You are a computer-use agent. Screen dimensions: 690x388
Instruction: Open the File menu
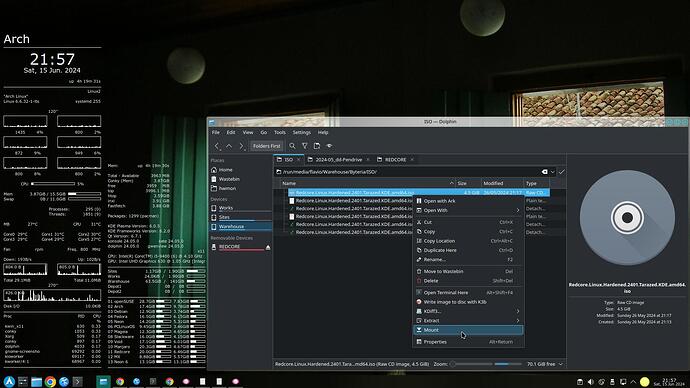[x=216, y=132]
